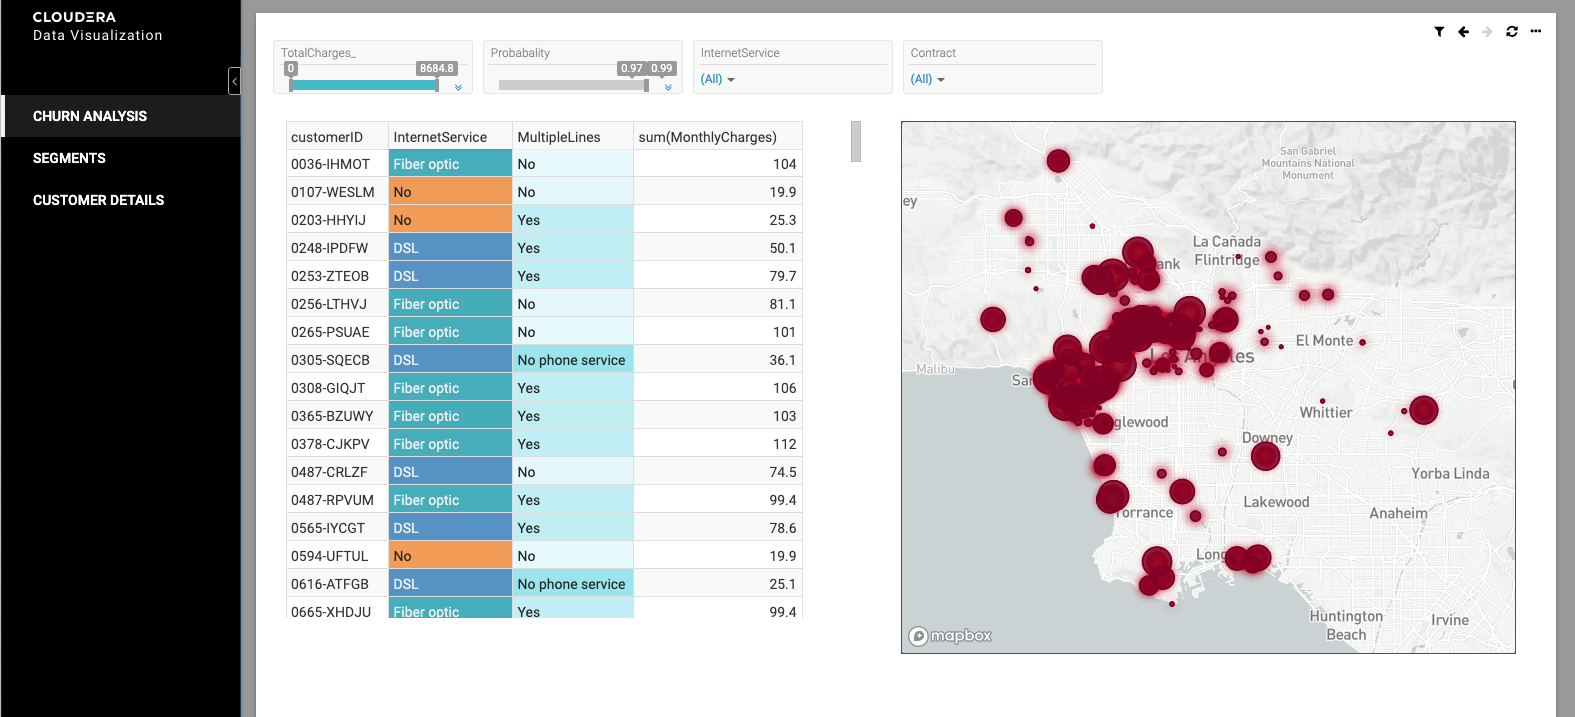The image size is (1575, 717).
Task: Open the Churn Analysis tab
Action: (x=121, y=116)
